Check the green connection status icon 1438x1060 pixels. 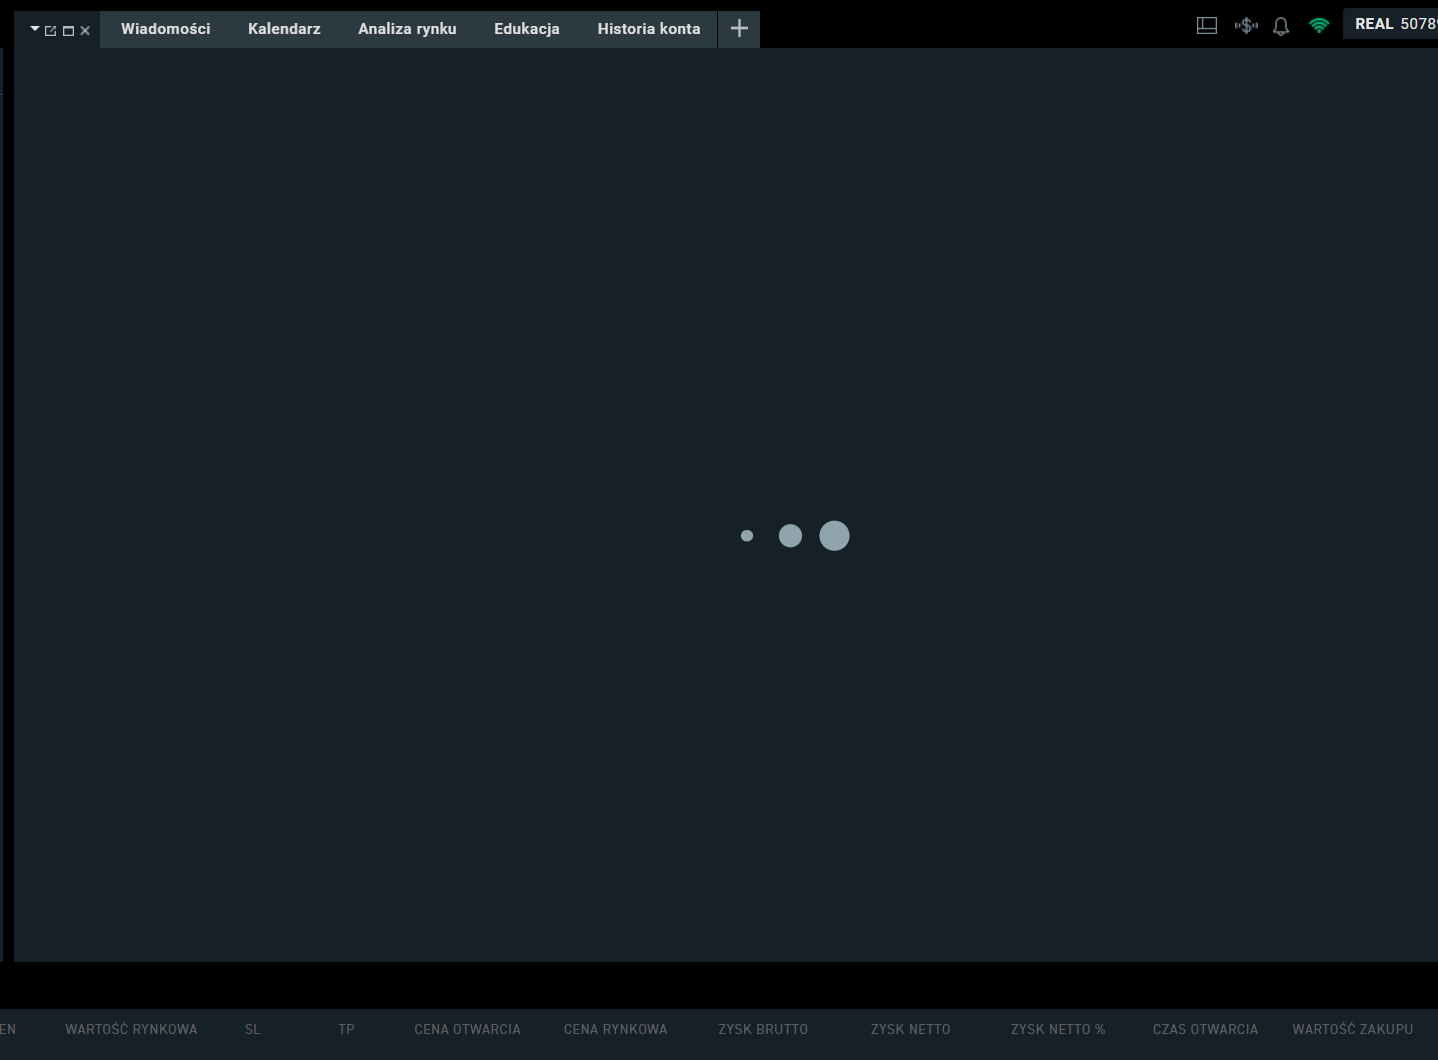(1319, 26)
